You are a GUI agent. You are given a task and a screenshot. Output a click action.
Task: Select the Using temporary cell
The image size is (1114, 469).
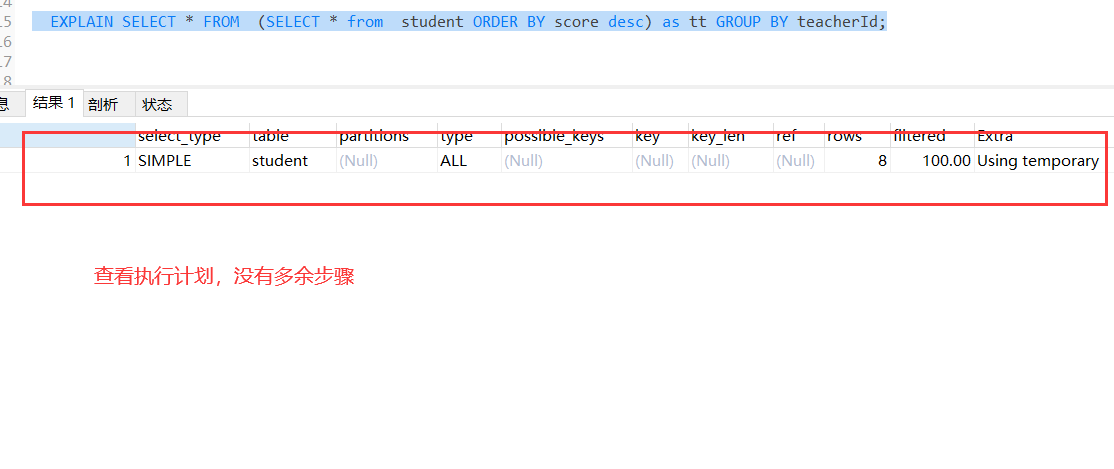[1038, 161]
